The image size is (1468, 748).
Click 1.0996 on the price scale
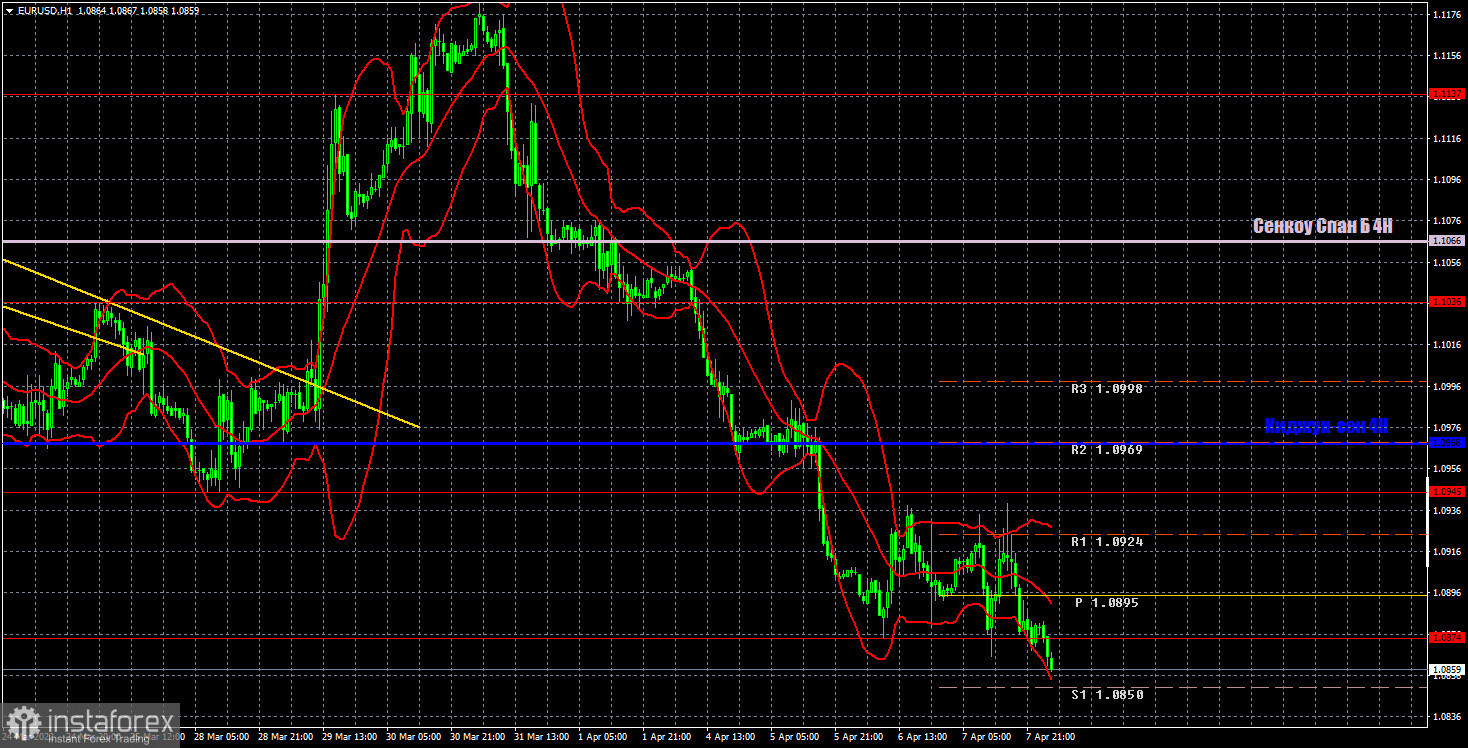(x=1448, y=387)
